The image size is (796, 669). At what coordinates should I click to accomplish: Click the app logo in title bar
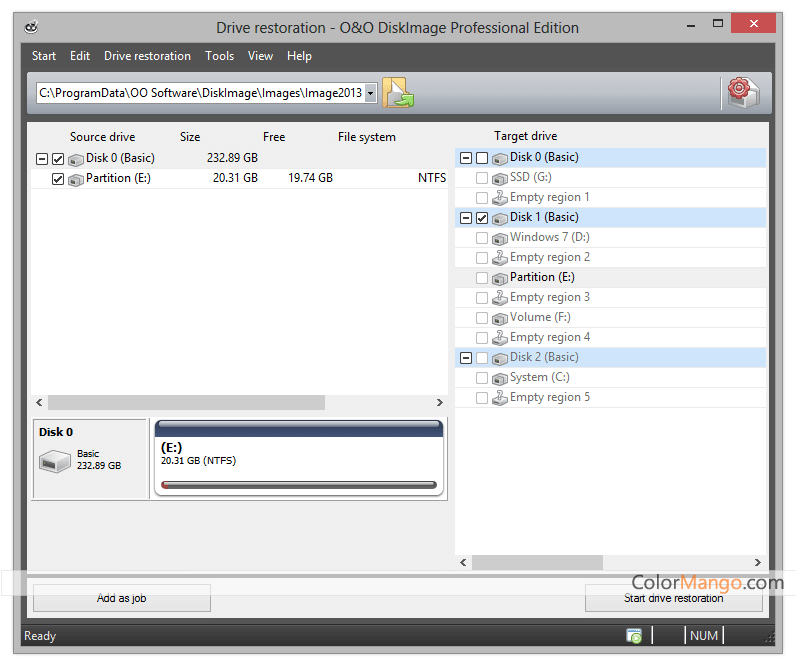(x=33, y=27)
